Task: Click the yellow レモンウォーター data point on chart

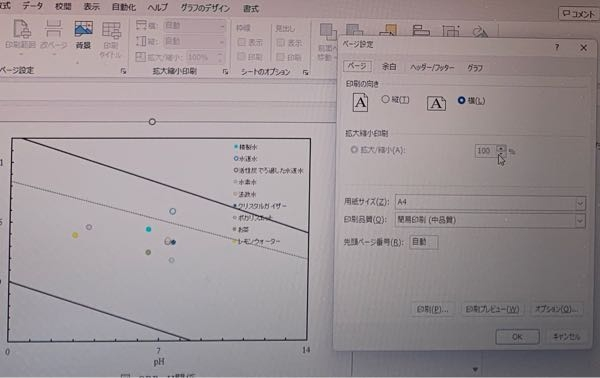Action: (75, 235)
